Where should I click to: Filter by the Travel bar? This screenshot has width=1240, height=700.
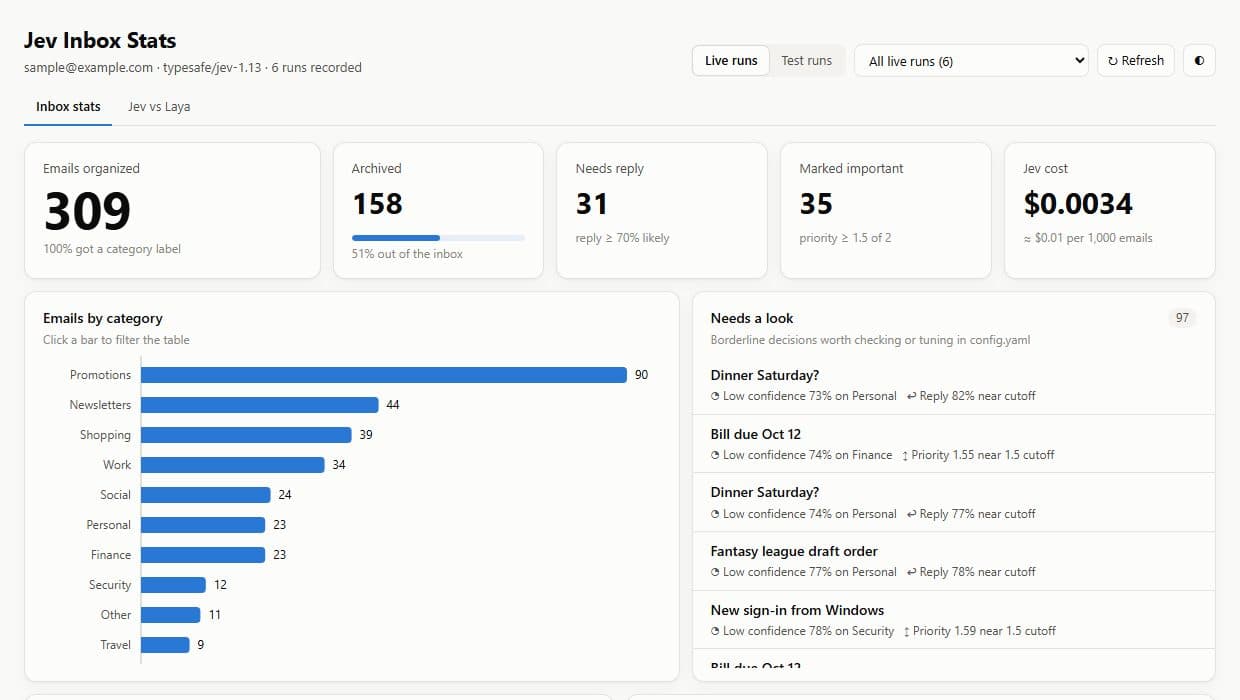pyautogui.click(x=165, y=645)
